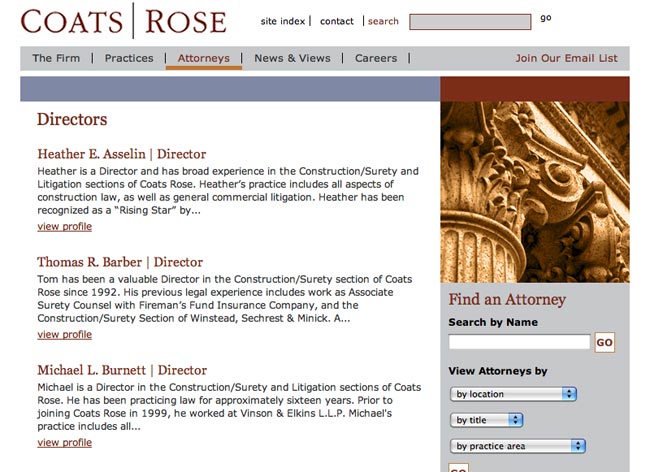The height and width of the screenshot is (472, 650).
Task: Open the Practices menu
Action: (x=129, y=58)
